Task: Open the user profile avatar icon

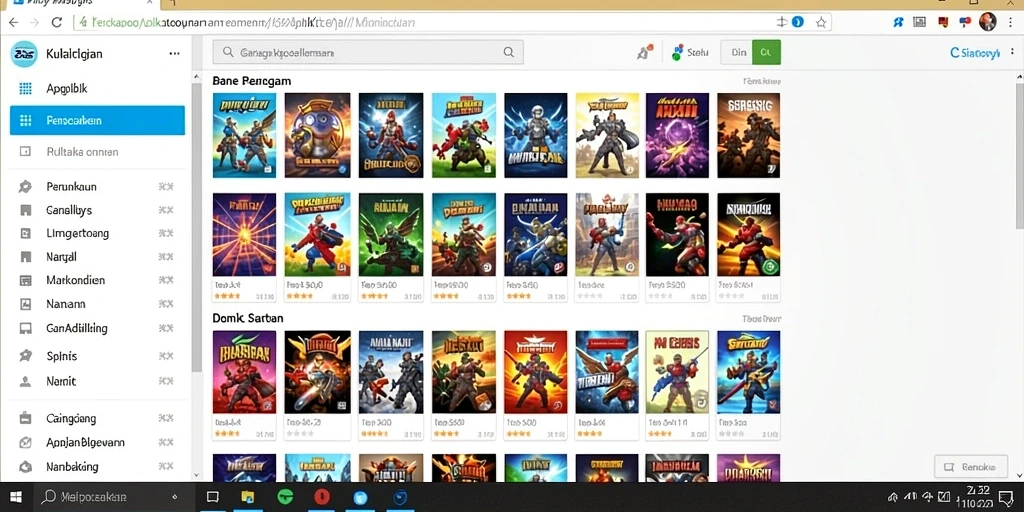Action: click(x=987, y=22)
